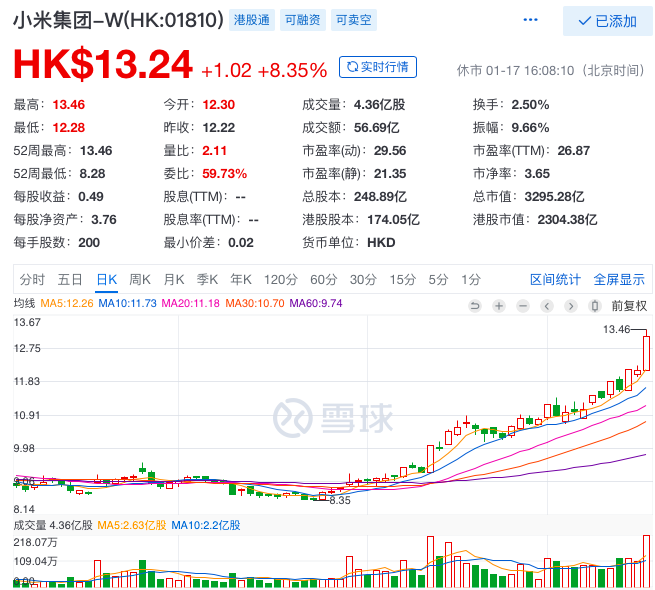The height and width of the screenshot is (590, 655).
Task: Switch to the 分时 chart tab
Action: (32, 279)
